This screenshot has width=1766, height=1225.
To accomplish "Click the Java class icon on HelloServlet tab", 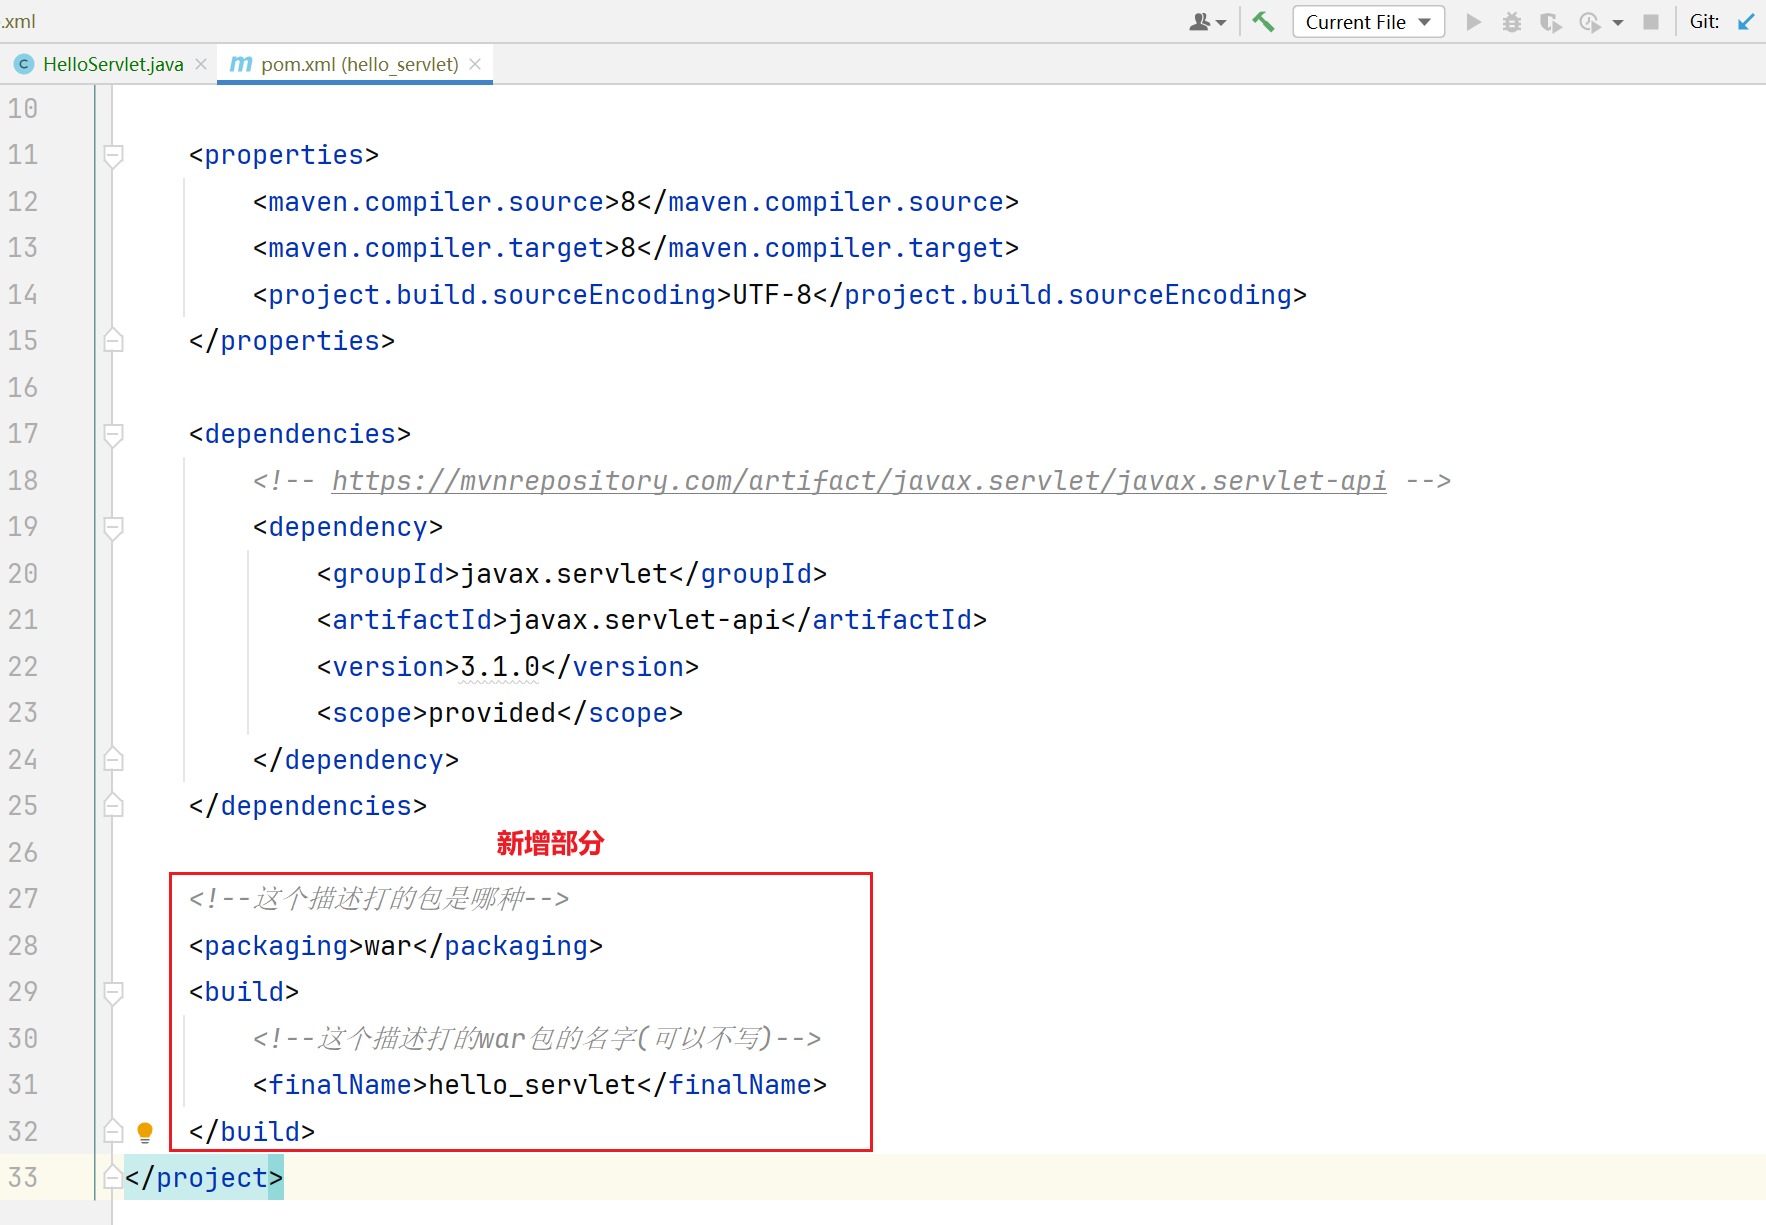I will pyautogui.click(x=24, y=64).
